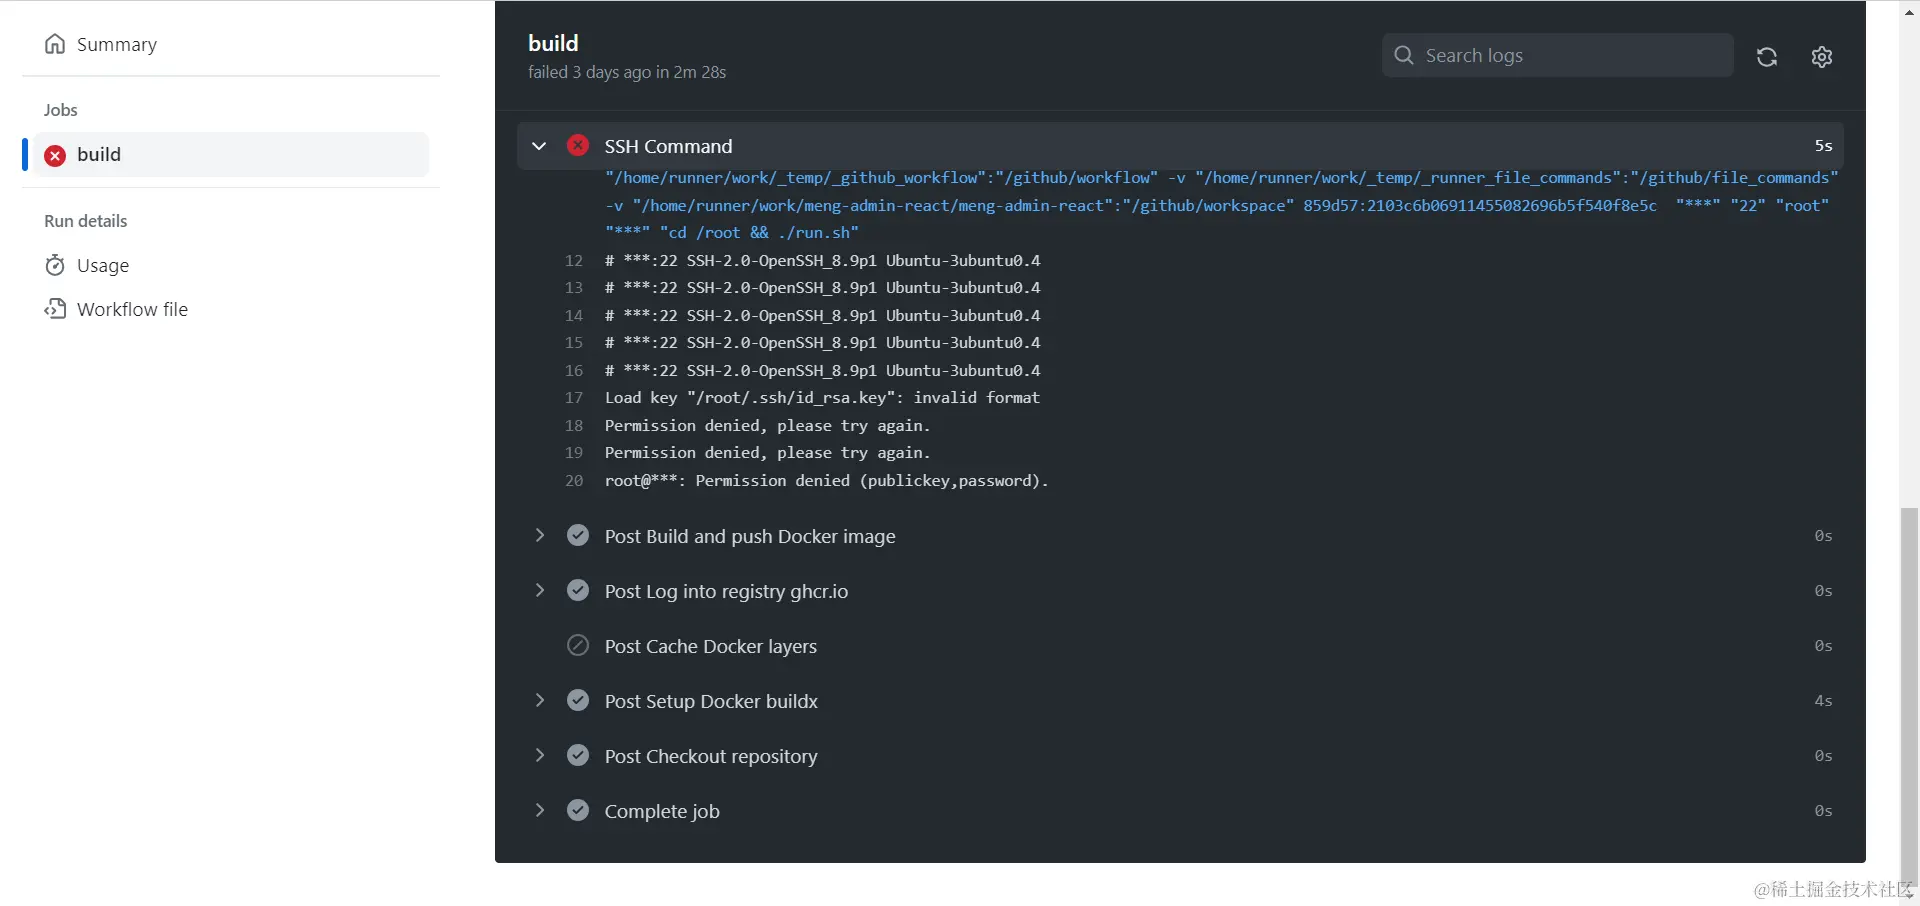Click skipped icon for Post Cache Docker layers
The height and width of the screenshot is (906, 1920).
(578, 645)
